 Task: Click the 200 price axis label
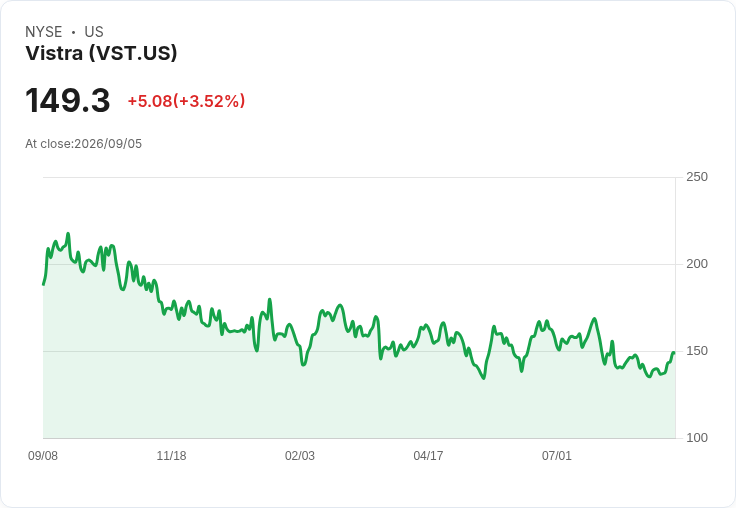pyautogui.click(x=697, y=264)
